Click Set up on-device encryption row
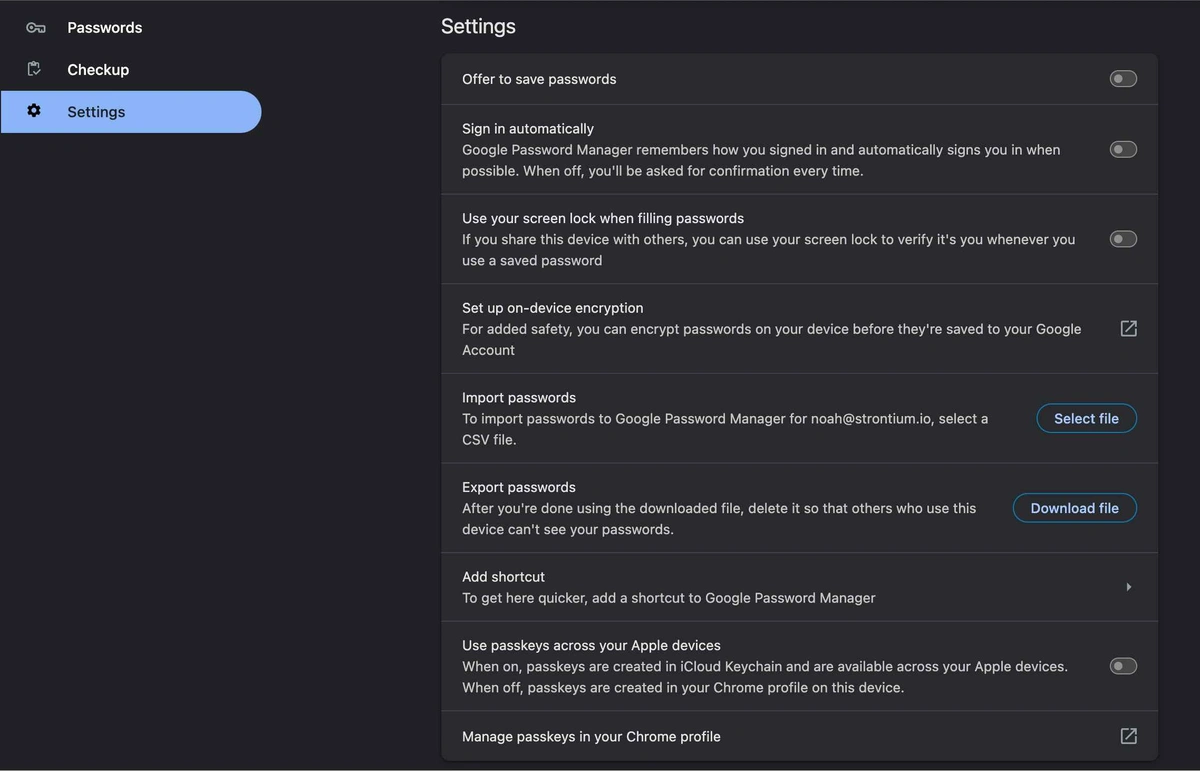1200x771 pixels. coord(799,329)
